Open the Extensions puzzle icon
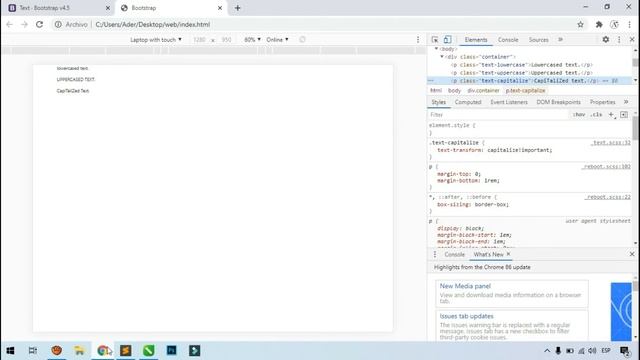The height and width of the screenshot is (360, 640). pos(599,24)
